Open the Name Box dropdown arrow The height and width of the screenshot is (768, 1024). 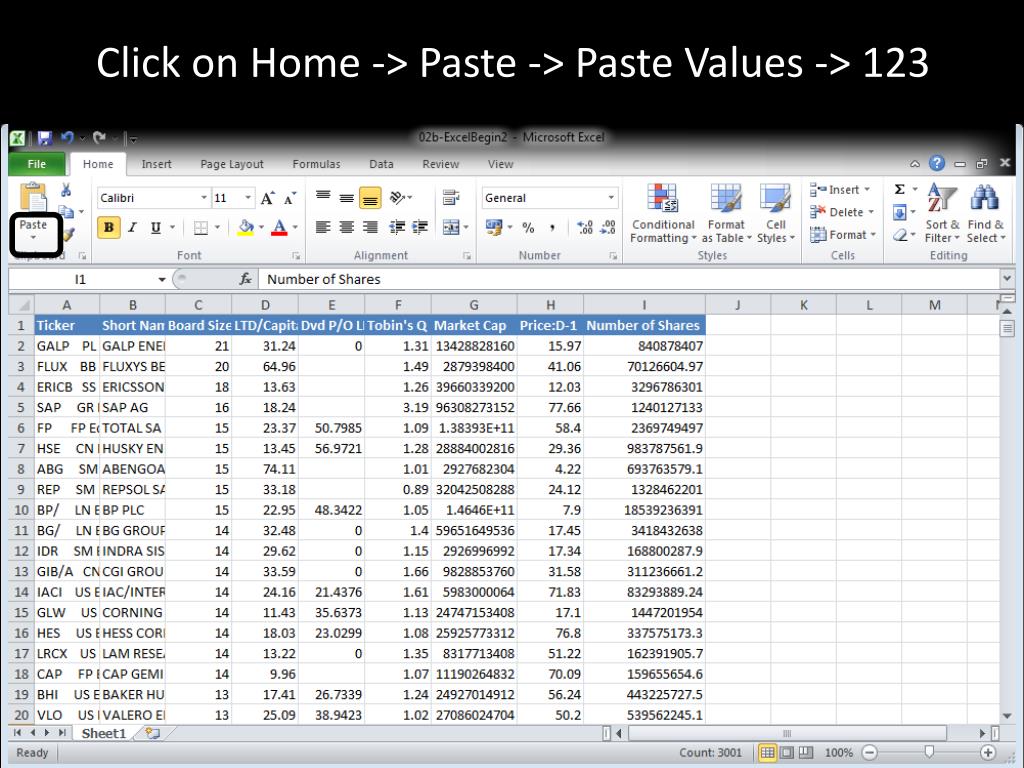(161, 280)
